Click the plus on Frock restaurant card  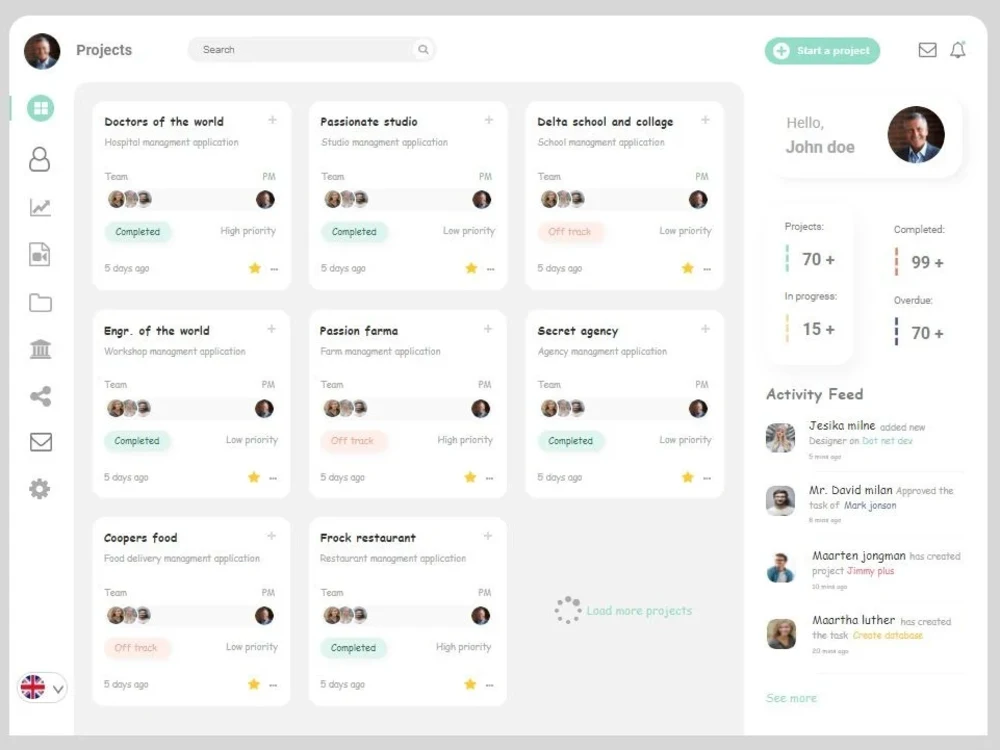click(488, 536)
